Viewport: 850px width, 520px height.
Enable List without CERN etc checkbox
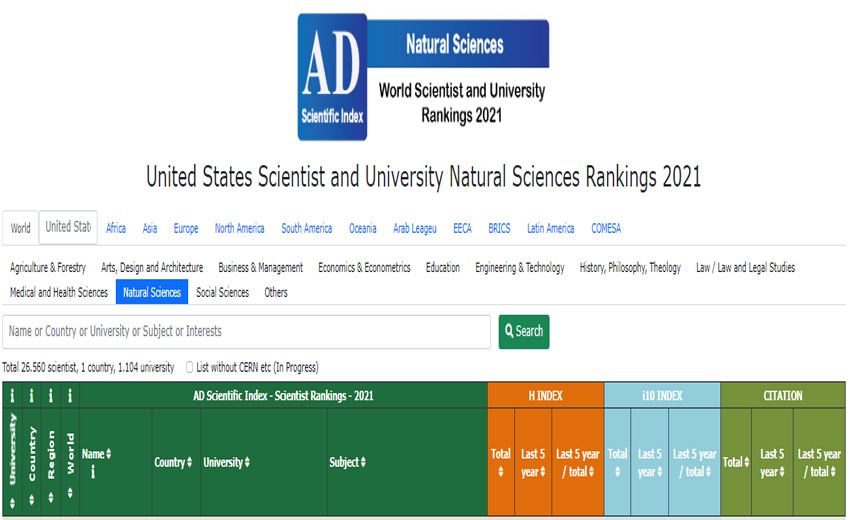pyautogui.click(x=190, y=367)
